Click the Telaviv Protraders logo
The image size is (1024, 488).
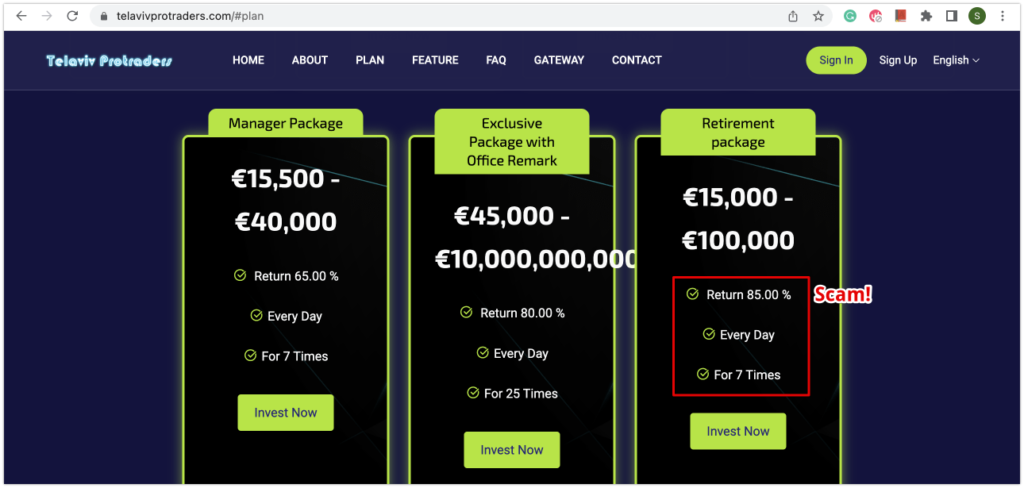click(x=110, y=61)
